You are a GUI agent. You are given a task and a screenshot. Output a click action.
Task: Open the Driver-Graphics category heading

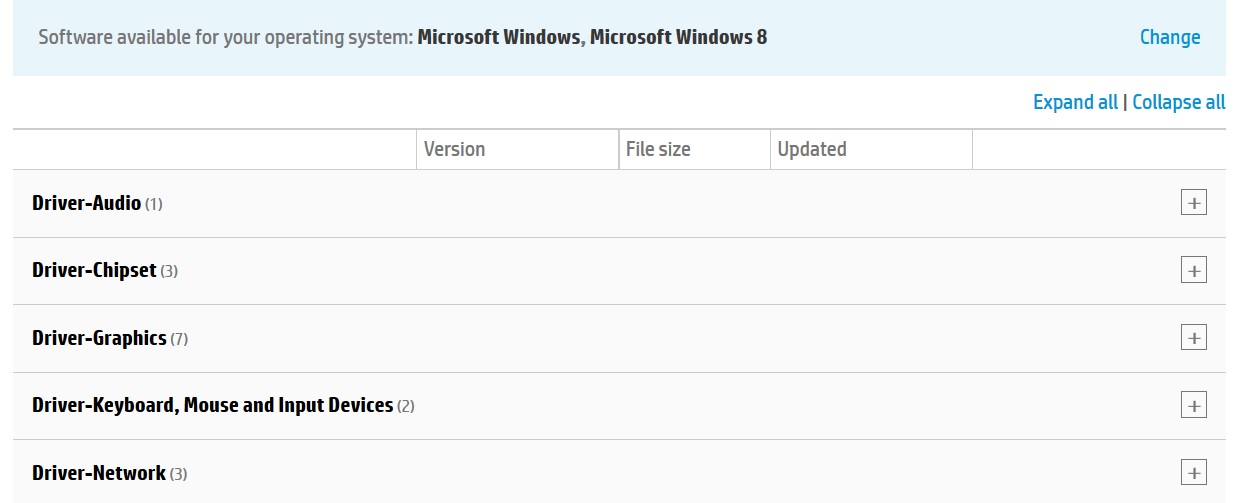point(99,338)
